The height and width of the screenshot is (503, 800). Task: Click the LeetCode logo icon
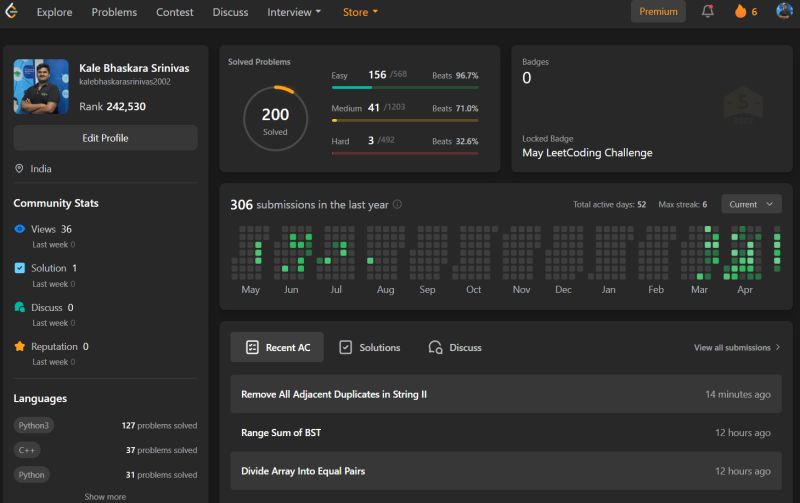tap(11, 11)
